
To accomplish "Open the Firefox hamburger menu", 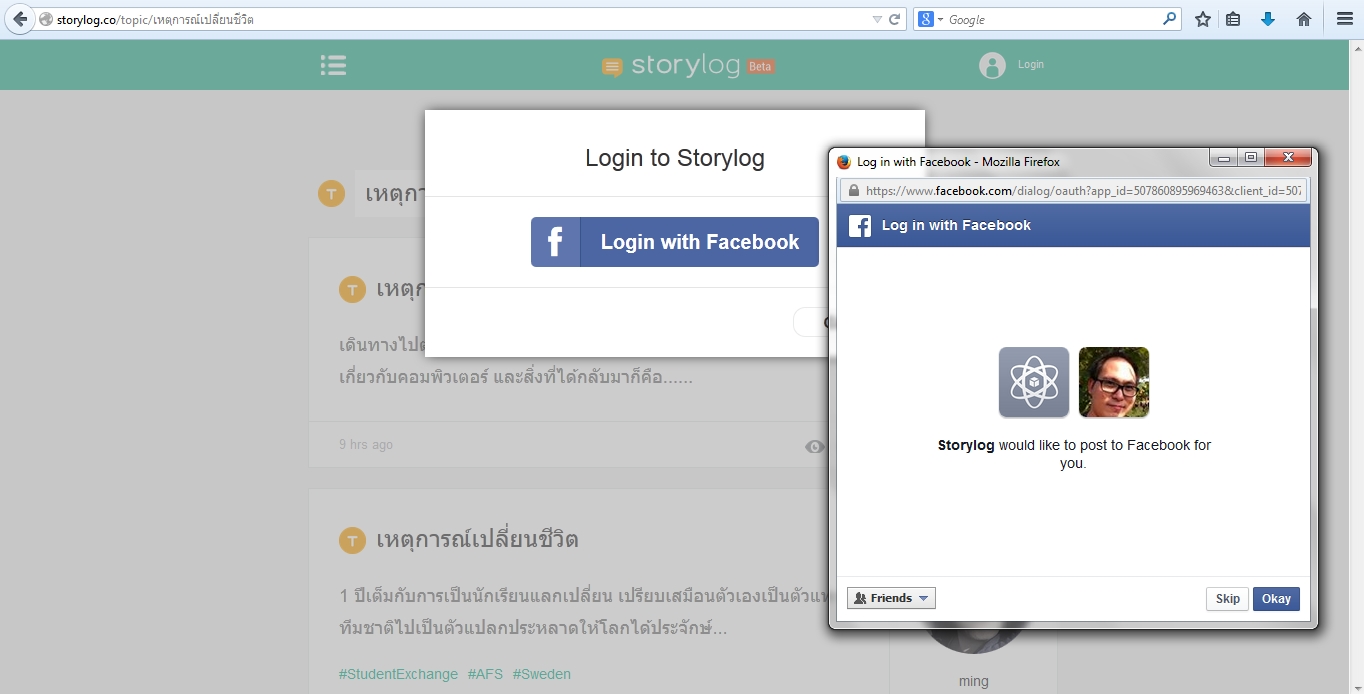I will [x=1345, y=19].
